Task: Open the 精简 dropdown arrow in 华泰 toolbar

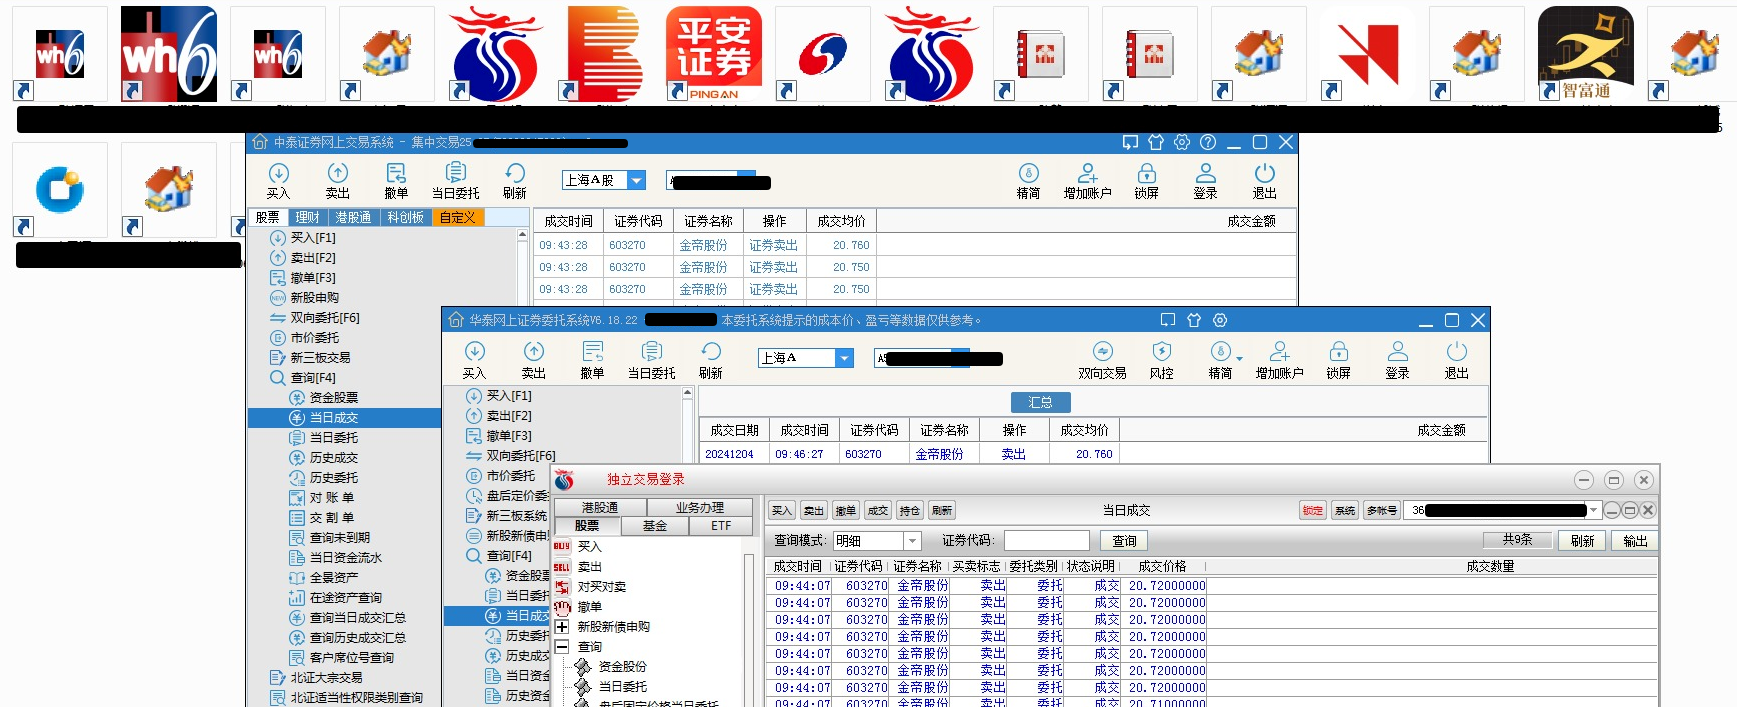Action: pos(1240,358)
